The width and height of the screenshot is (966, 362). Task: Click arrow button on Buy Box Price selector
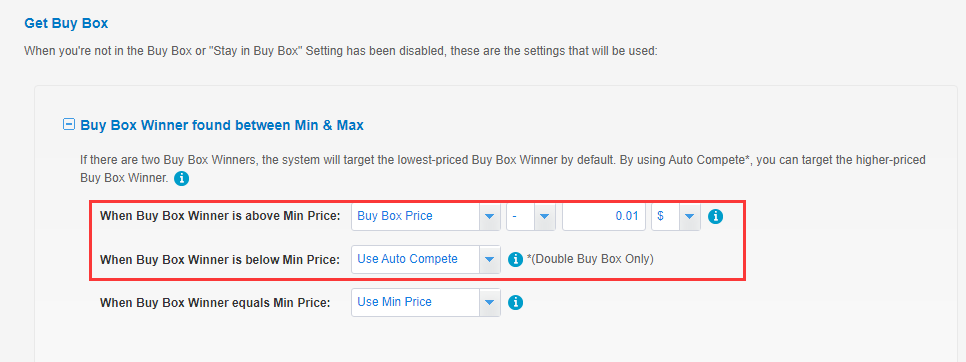(490, 217)
